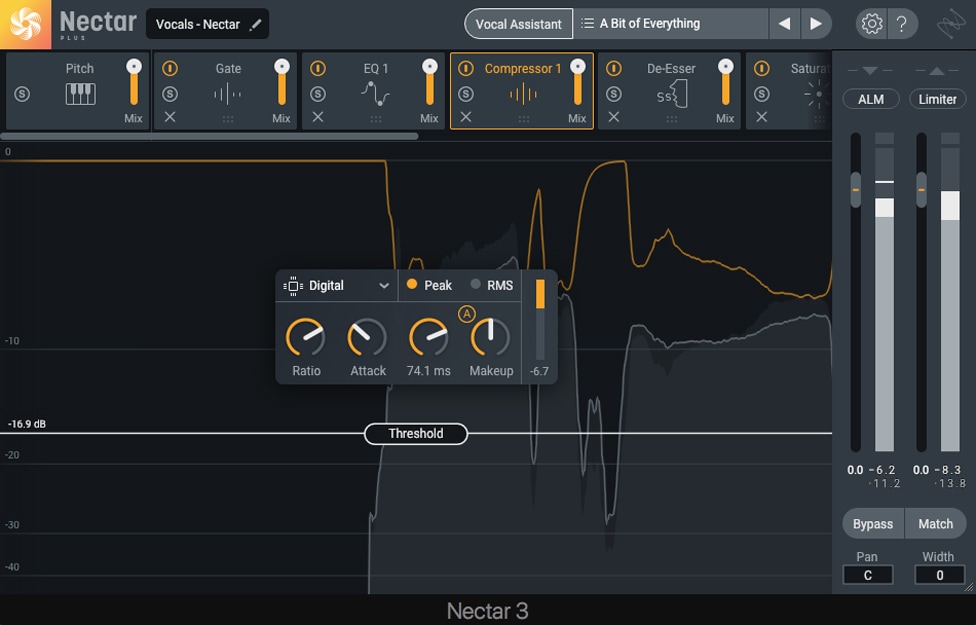Solo the De-Esser module

coord(614,94)
